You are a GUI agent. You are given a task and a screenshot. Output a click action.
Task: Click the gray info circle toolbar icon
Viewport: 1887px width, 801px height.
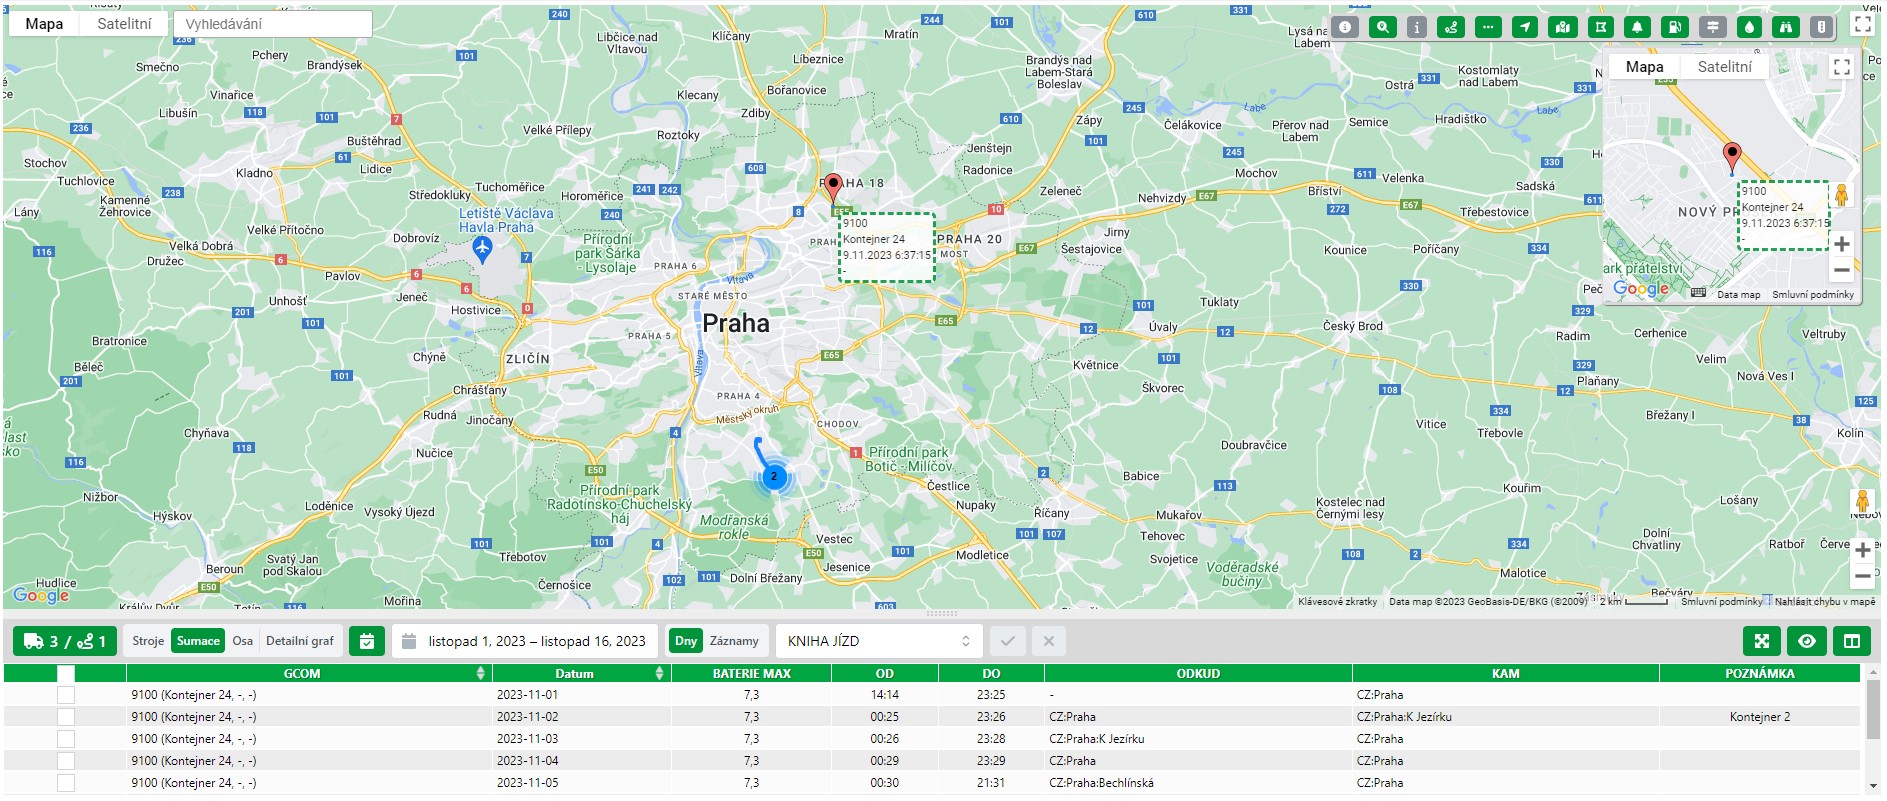(1345, 27)
